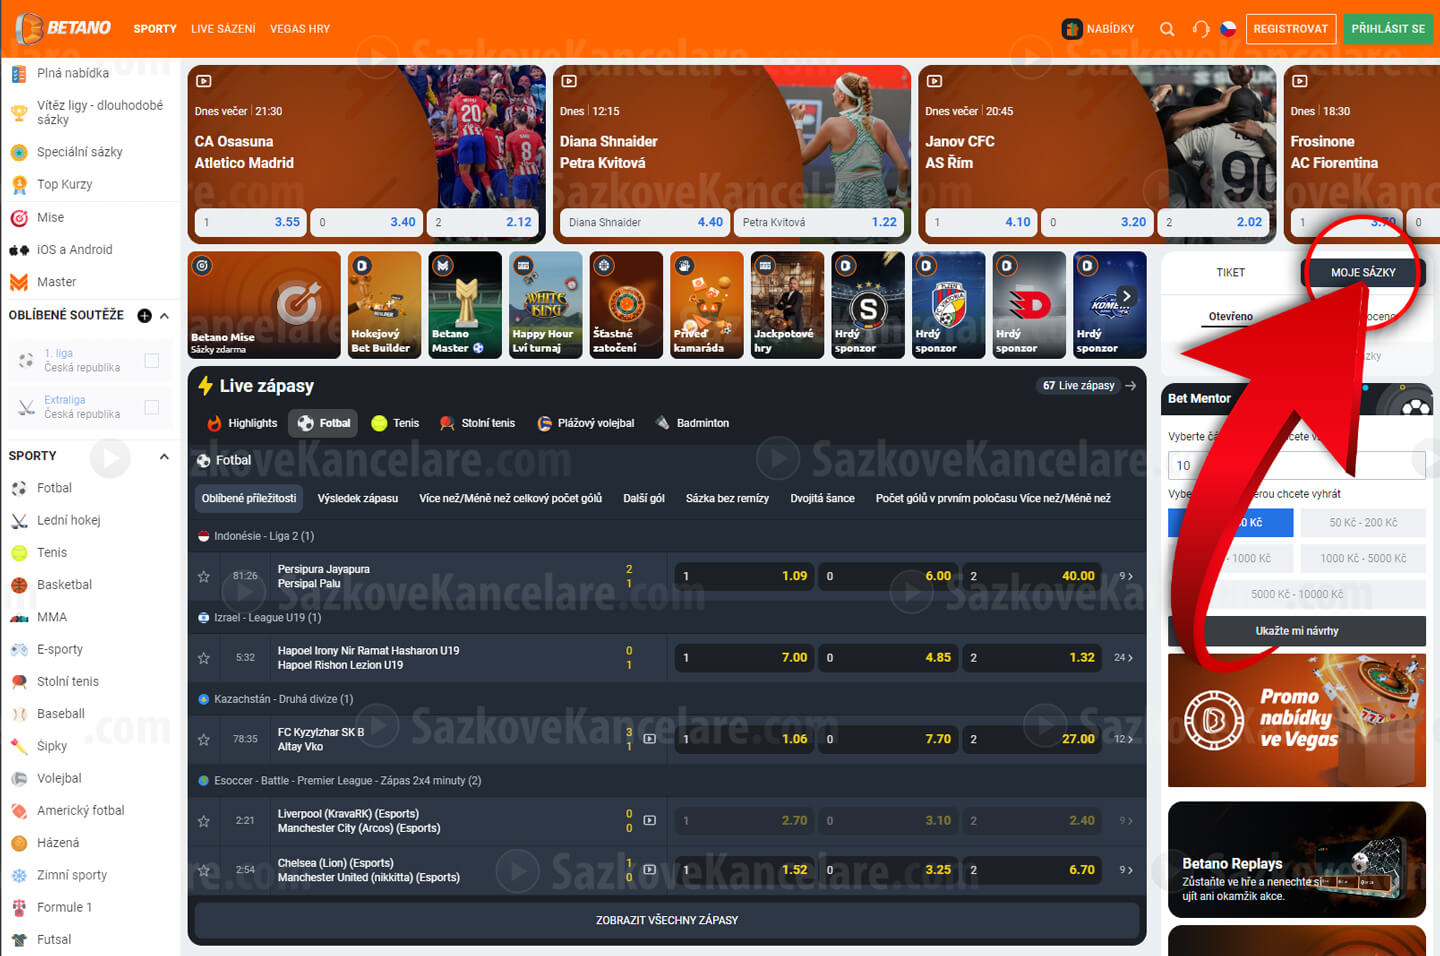Screen dimensions: 1440x956
Task: Open Vegas hry top menu
Action: (300, 29)
